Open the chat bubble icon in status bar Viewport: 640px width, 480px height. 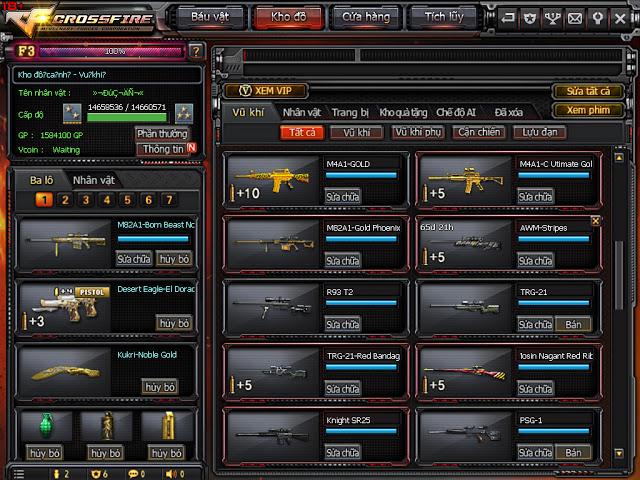point(133,474)
